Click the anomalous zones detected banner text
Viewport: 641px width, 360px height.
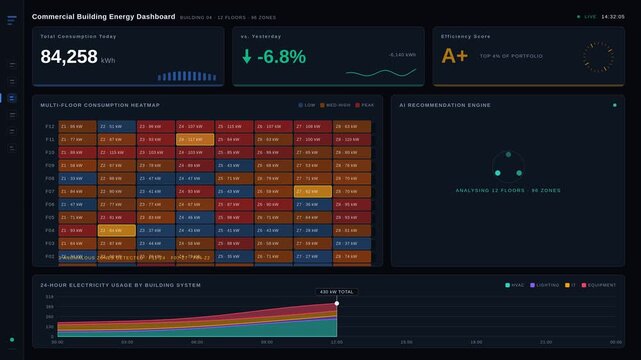click(134, 258)
